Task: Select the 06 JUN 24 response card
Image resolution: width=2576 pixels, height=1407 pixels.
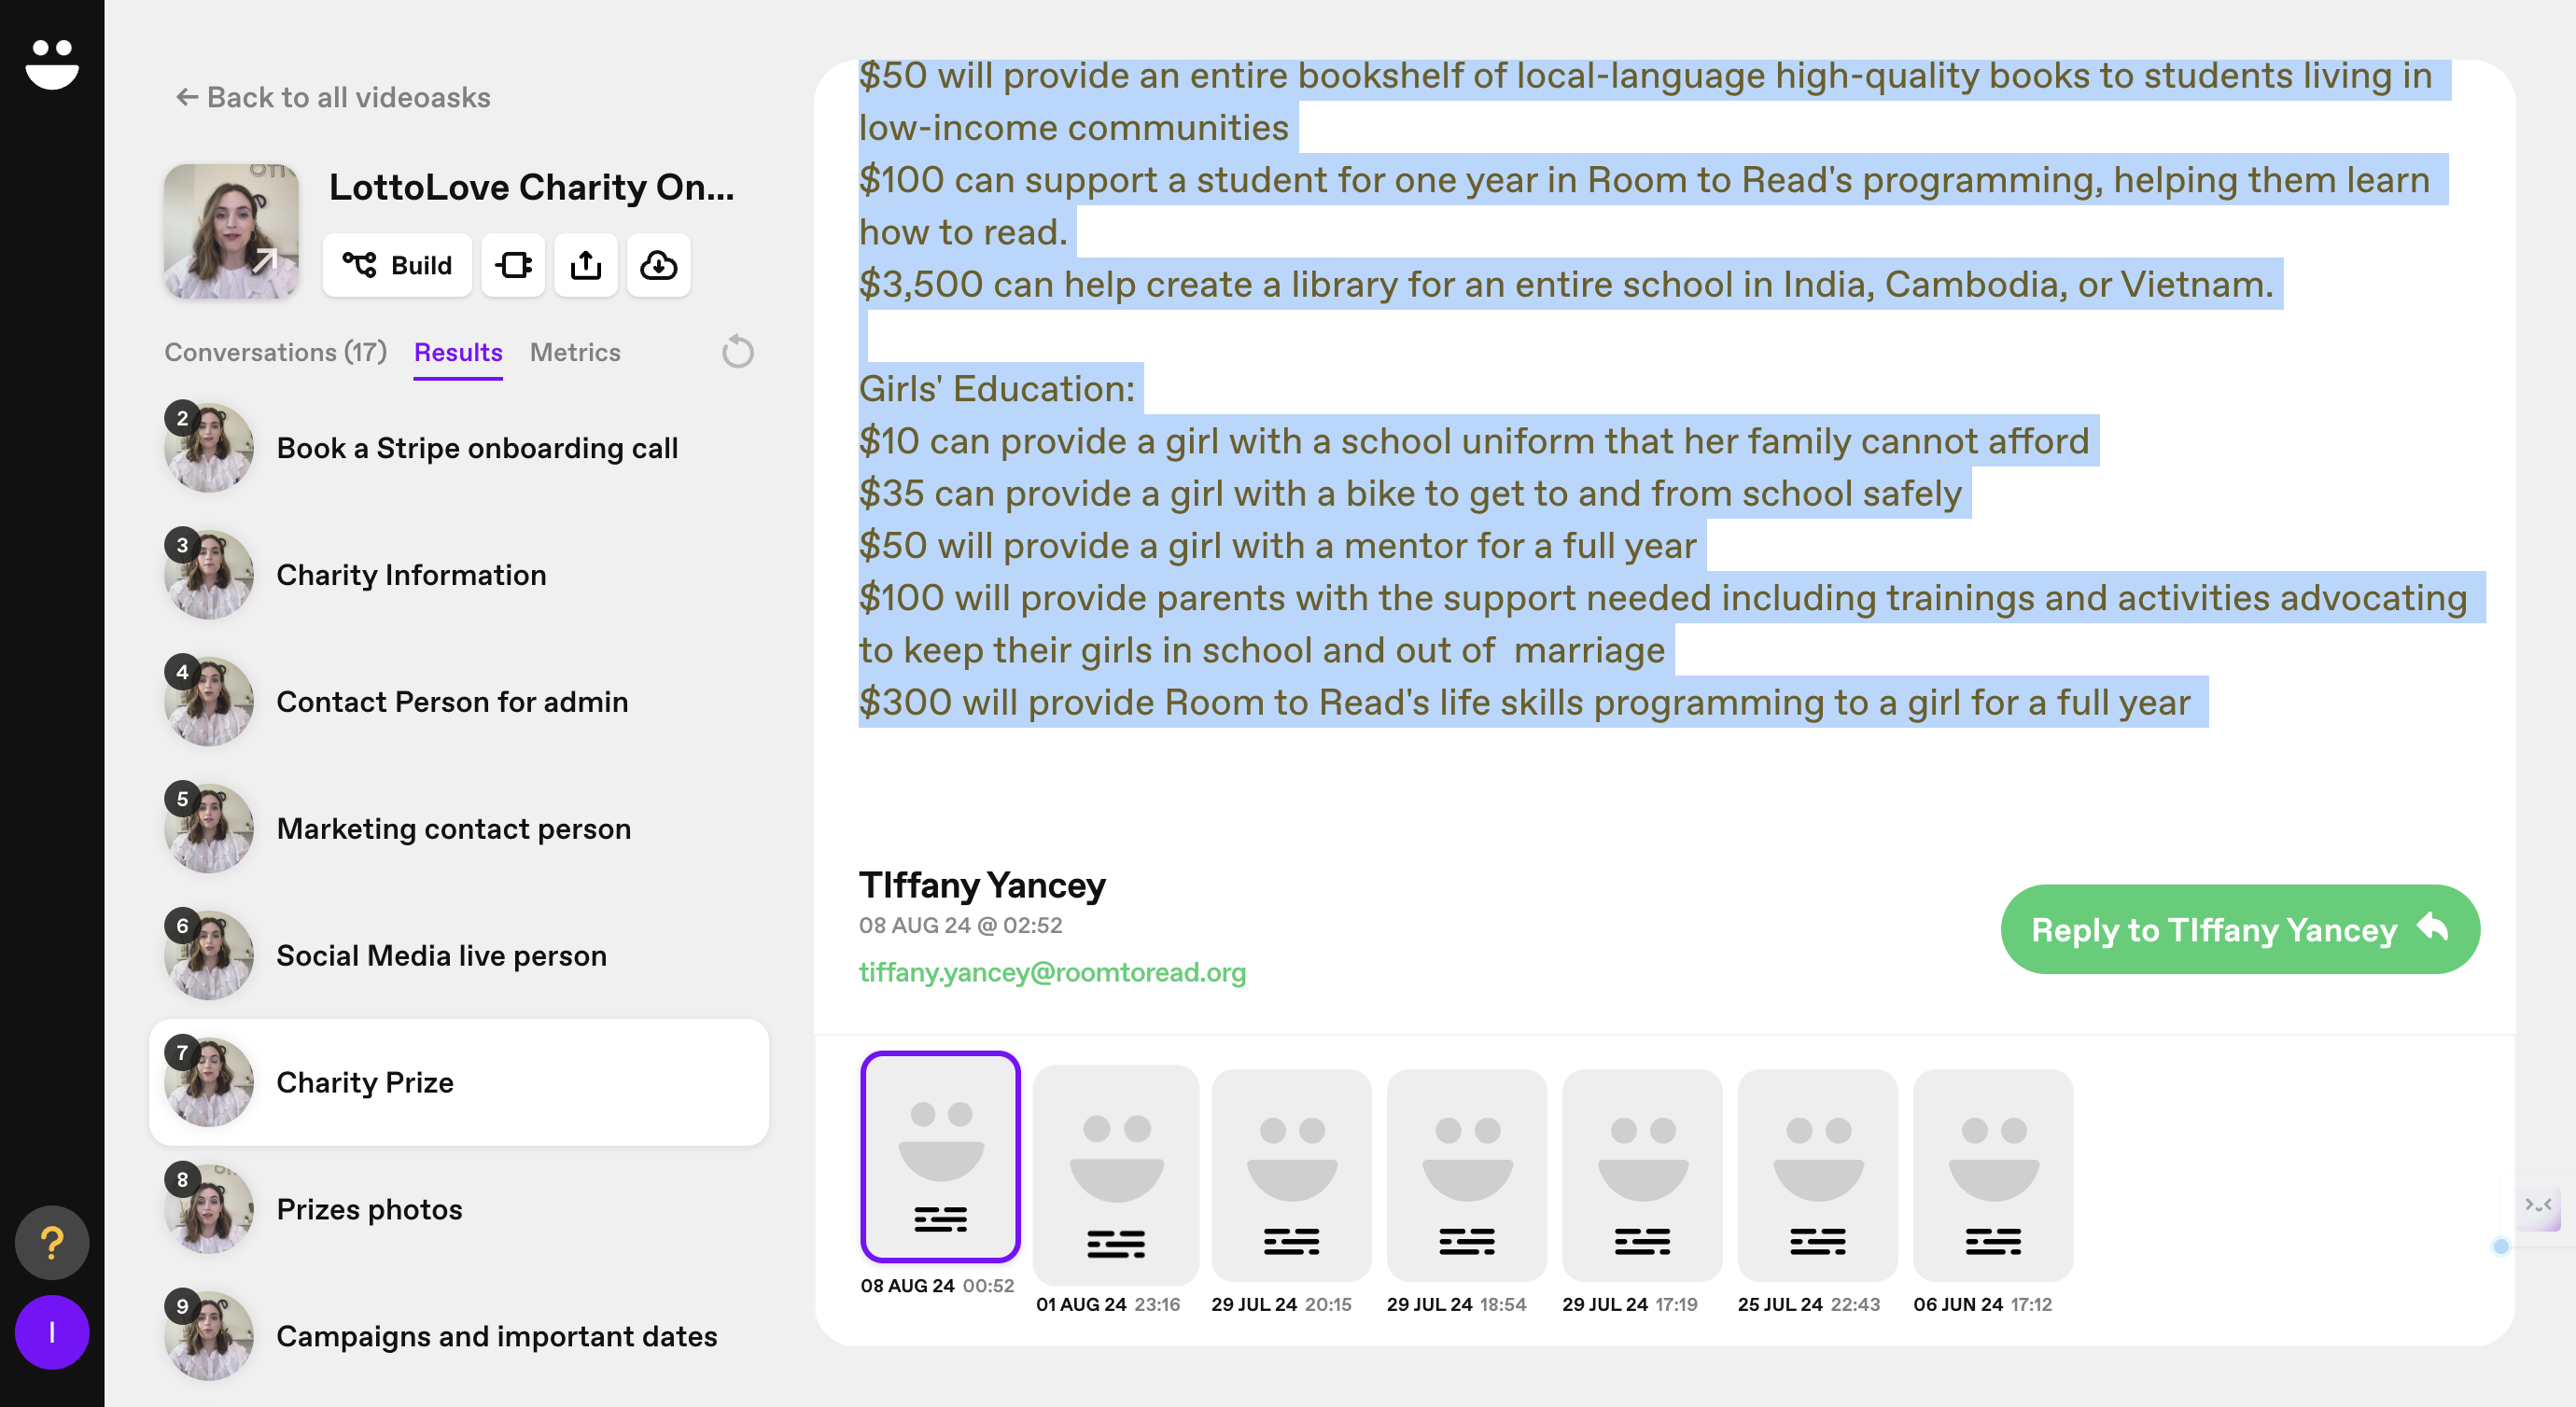Action: [x=1992, y=1175]
